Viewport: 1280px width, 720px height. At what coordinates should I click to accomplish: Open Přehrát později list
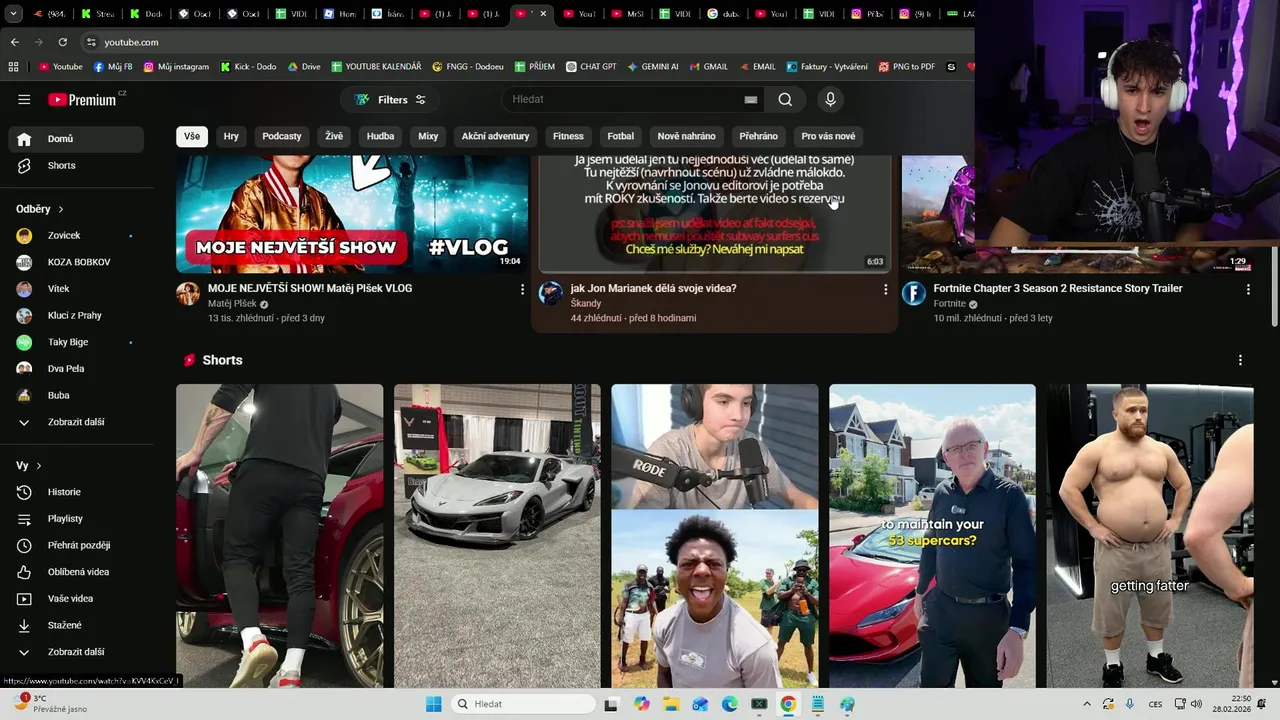[76, 545]
